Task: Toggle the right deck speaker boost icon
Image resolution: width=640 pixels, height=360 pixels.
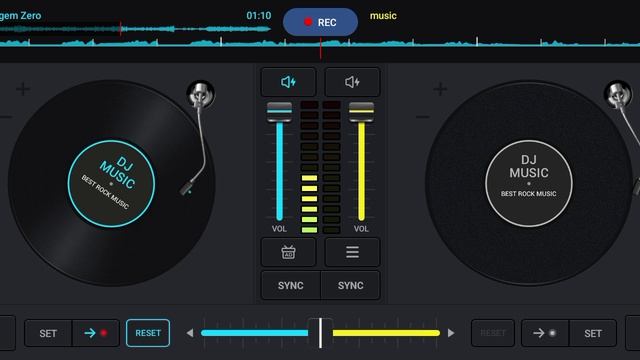Action: tap(352, 82)
